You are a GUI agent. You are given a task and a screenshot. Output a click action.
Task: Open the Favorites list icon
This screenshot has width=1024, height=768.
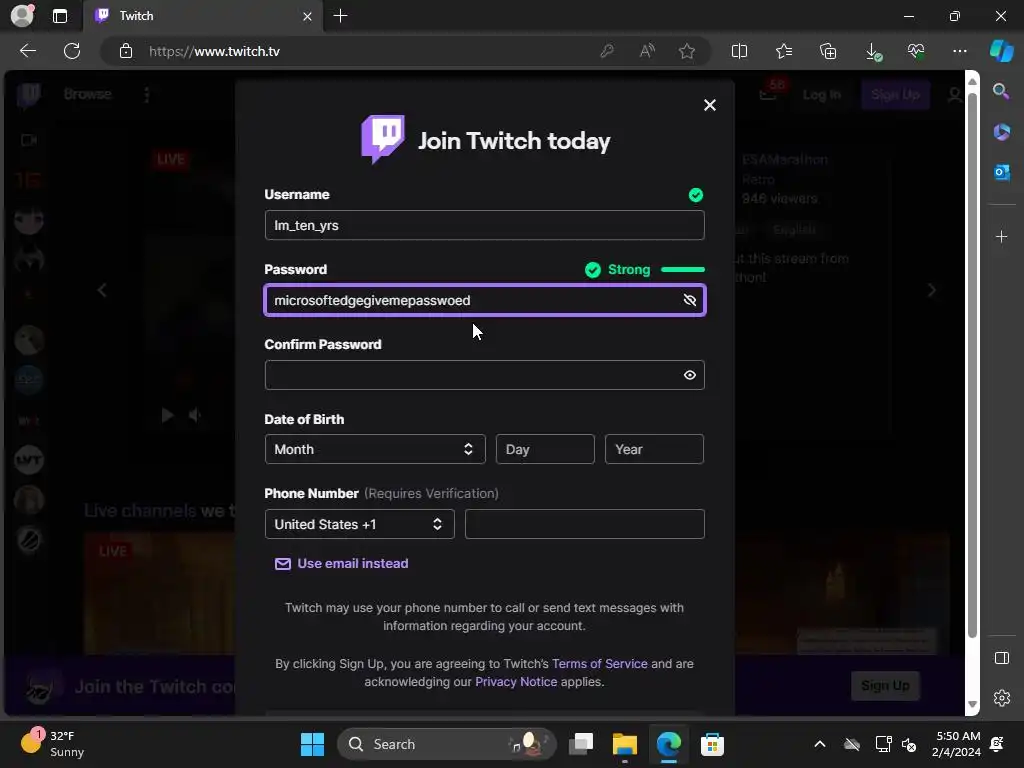[x=784, y=51]
